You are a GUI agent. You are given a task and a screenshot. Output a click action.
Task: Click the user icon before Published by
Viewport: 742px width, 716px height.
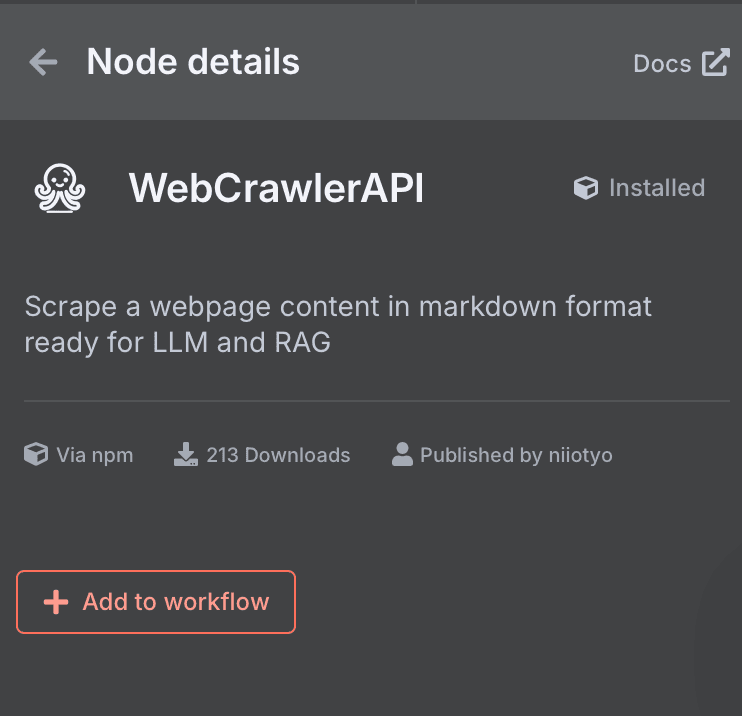402,455
